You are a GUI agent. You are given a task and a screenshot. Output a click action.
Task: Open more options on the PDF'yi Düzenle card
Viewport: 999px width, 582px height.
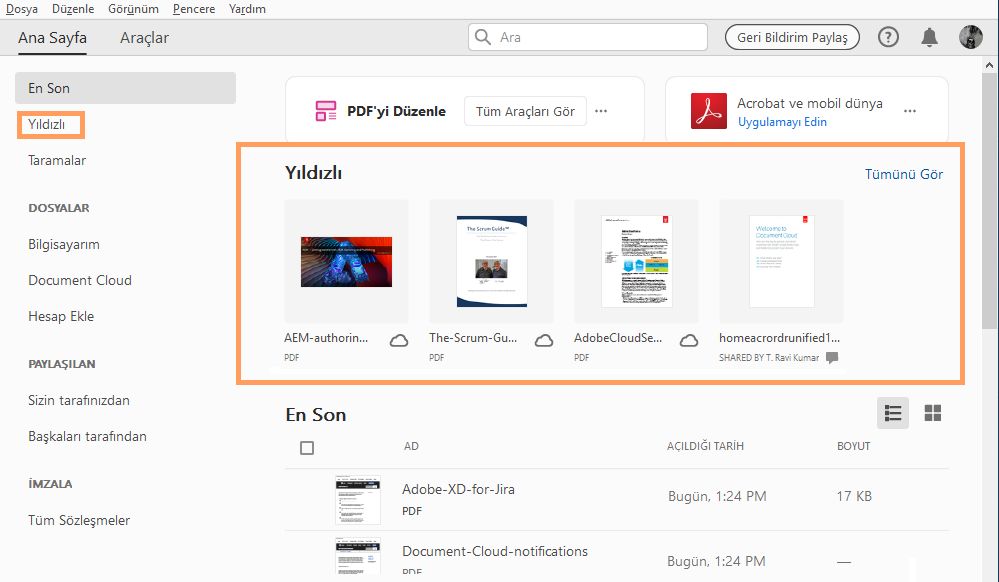tap(601, 111)
